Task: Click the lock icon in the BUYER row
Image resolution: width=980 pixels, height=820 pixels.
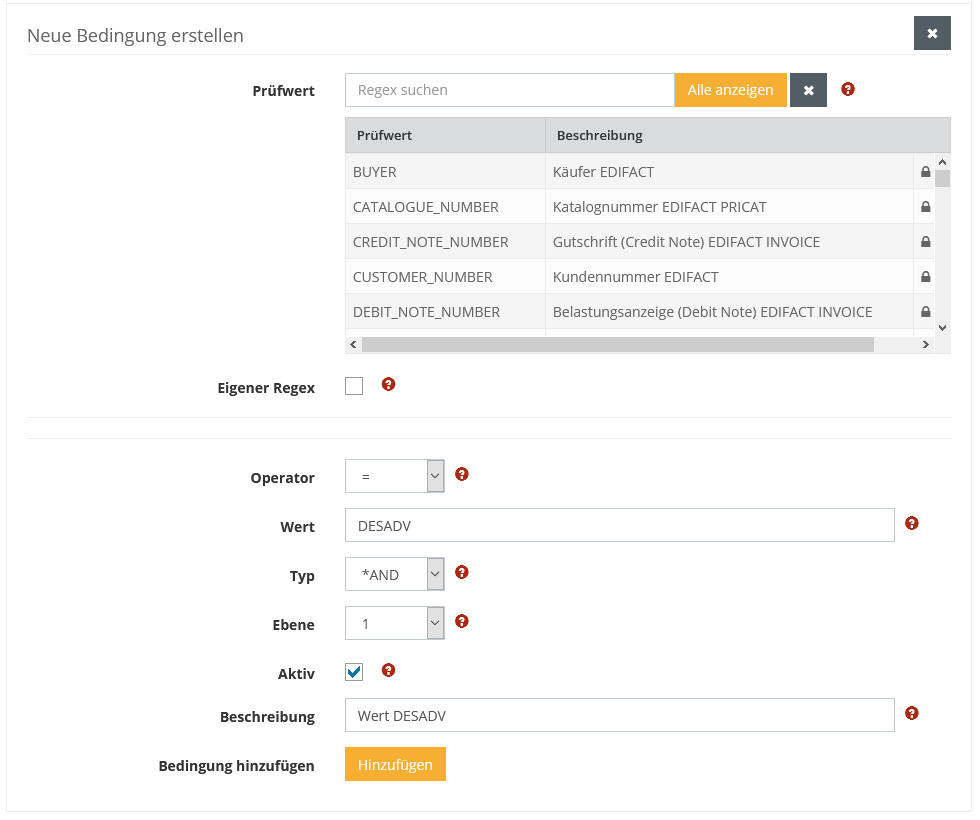Action: click(x=925, y=172)
